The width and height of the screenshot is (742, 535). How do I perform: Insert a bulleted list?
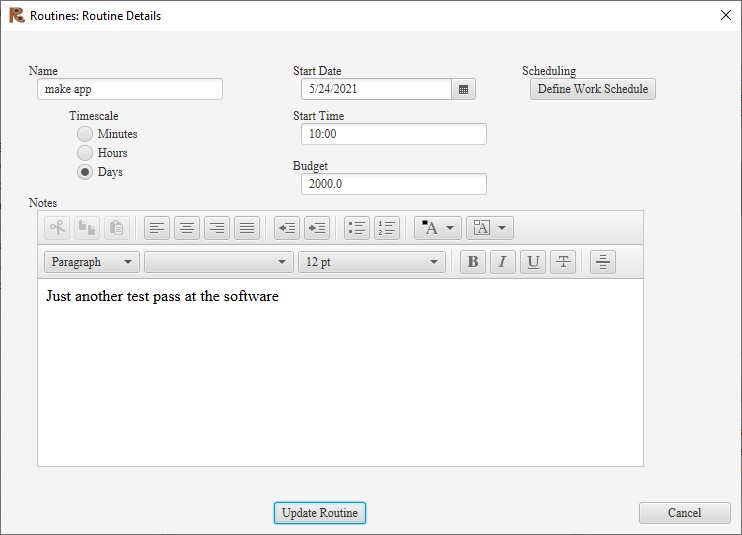point(357,228)
